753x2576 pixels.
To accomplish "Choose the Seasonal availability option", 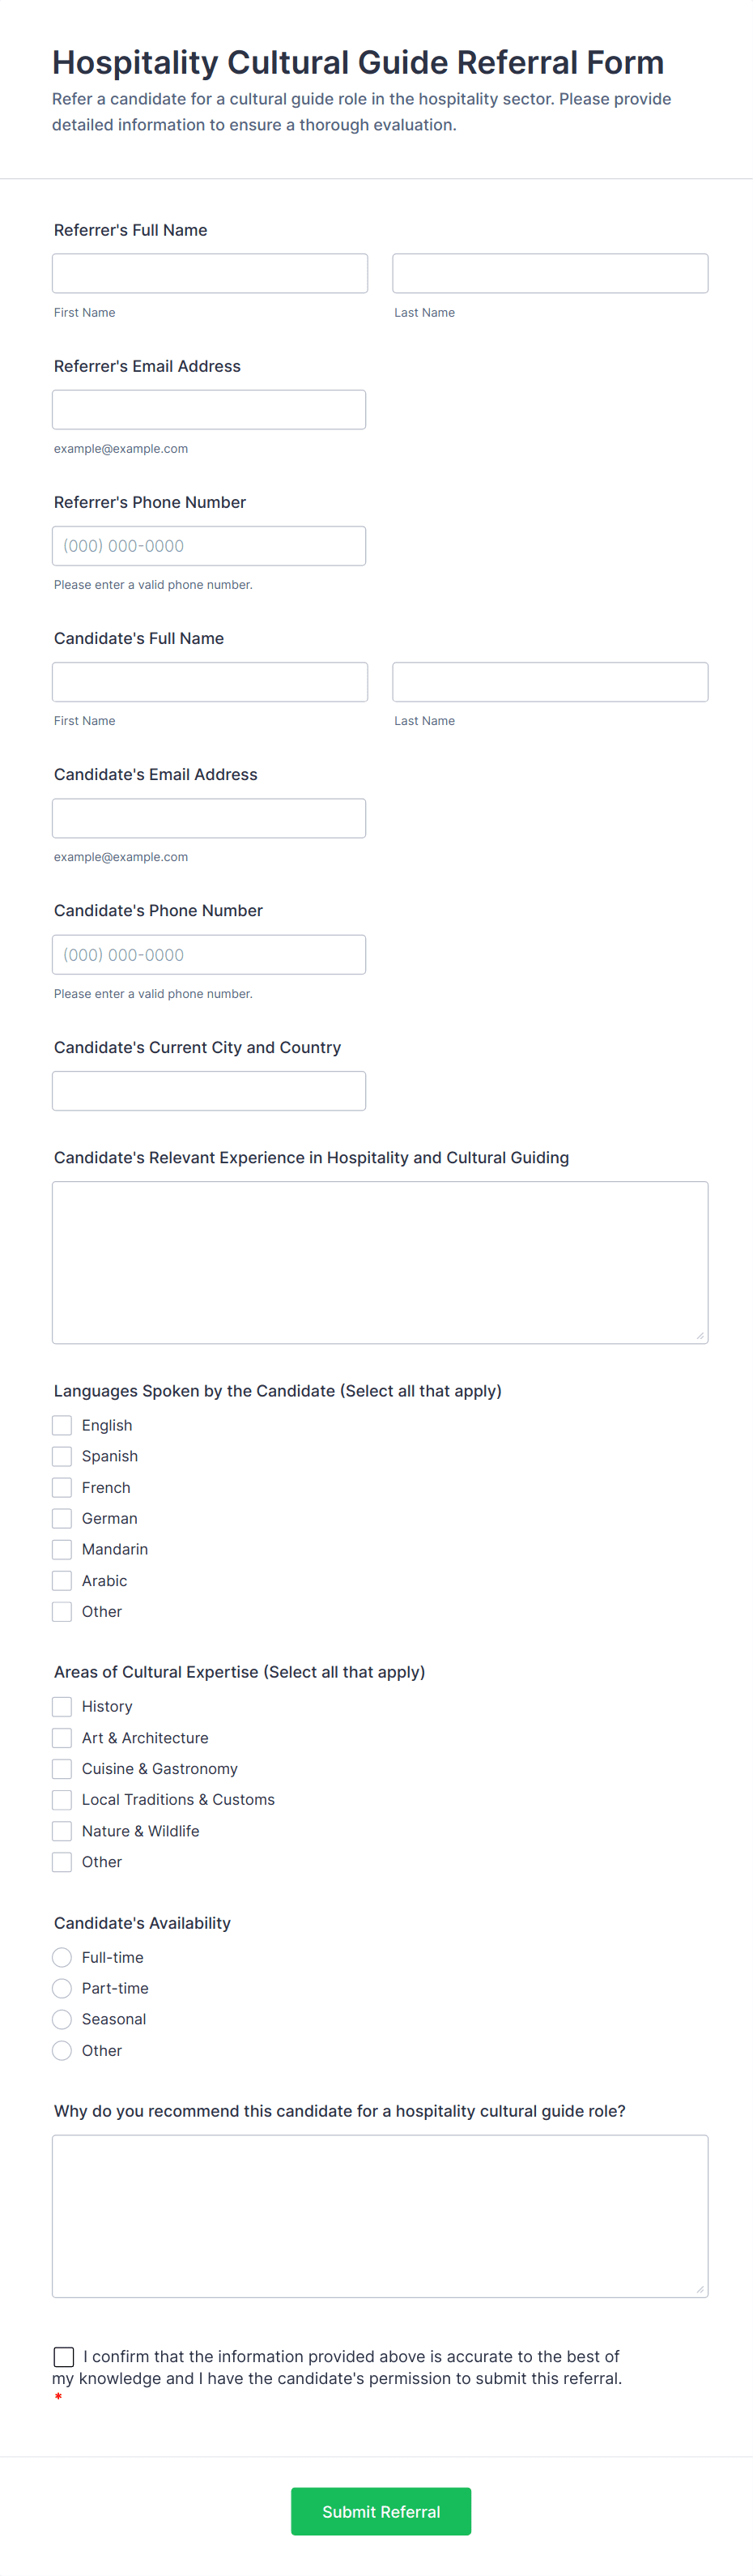I will 62,2019.
